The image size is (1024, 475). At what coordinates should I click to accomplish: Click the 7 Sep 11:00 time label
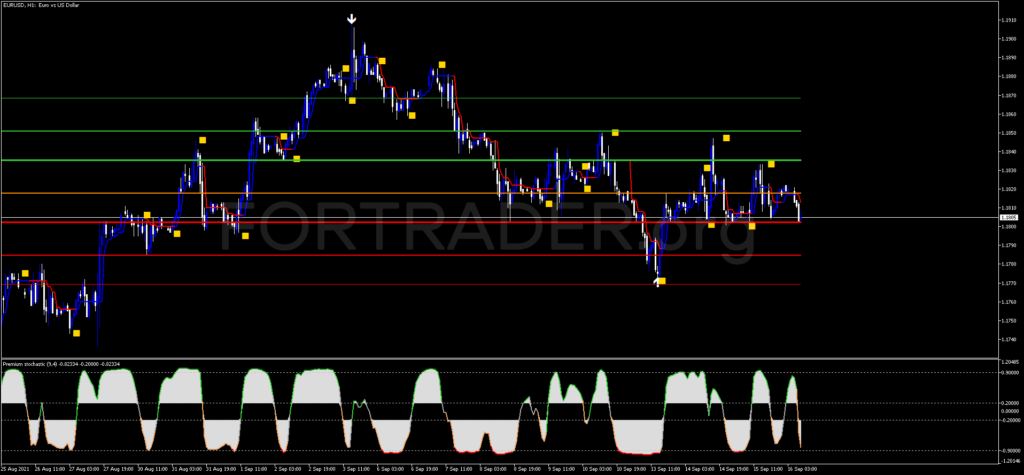(x=457, y=469)
